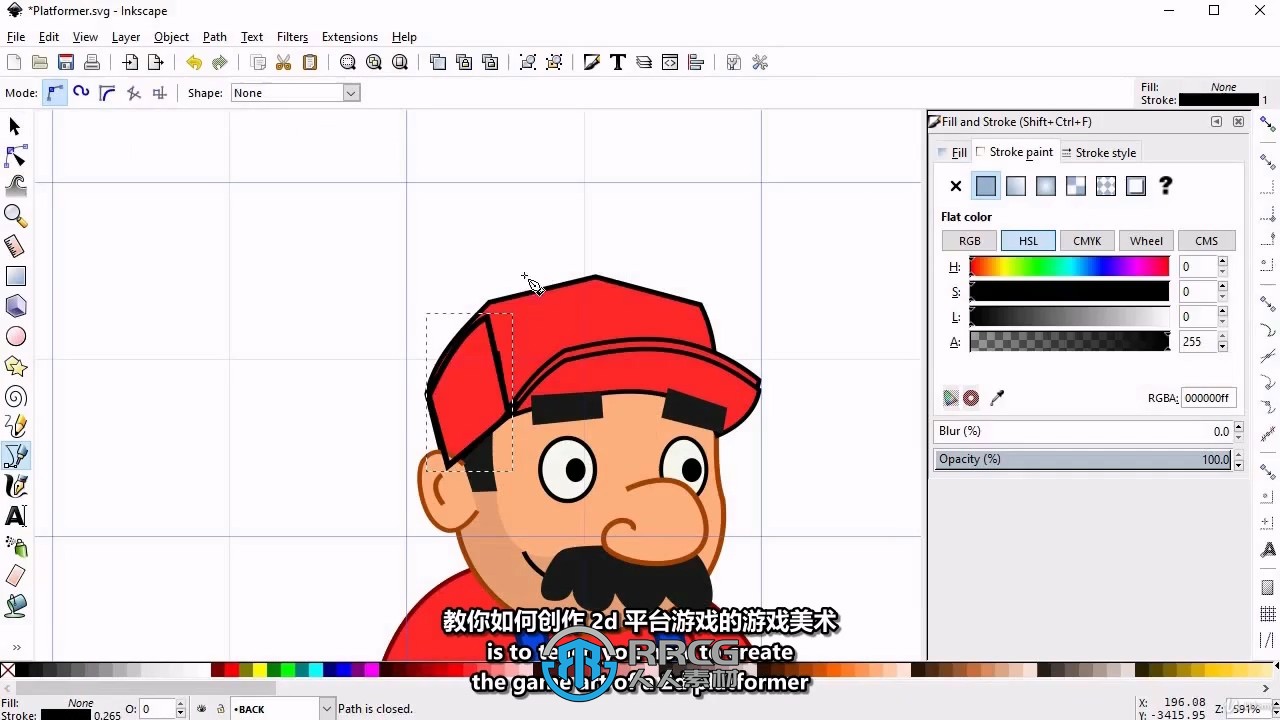Decrease the Alpha value stepper
The width and height of the screenshot is (1280, 720).
pyautogui.click(x=1223, y=347)
